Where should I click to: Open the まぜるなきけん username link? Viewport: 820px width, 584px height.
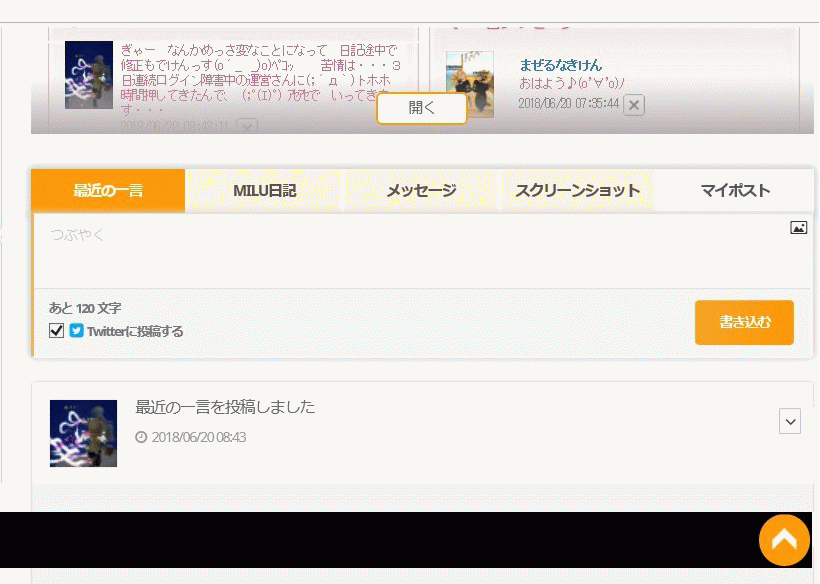click(560, 65)
